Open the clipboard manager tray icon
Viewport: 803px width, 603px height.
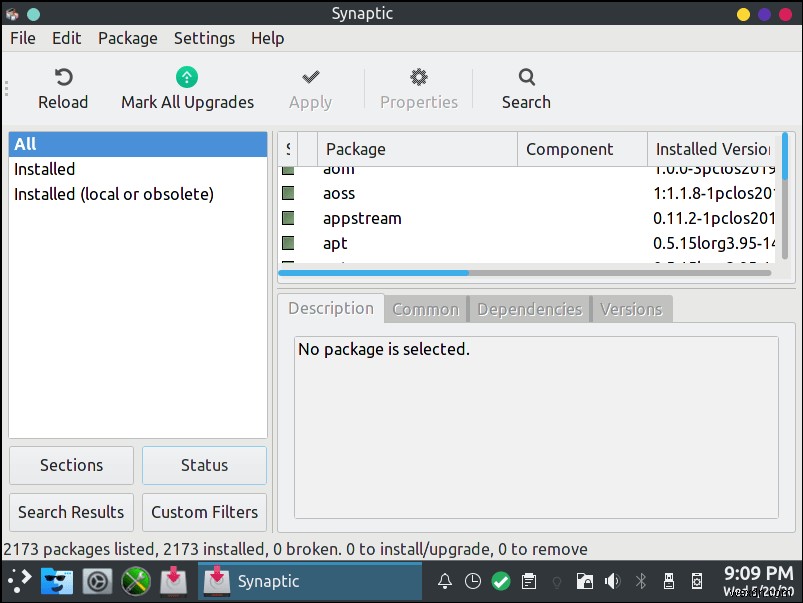click(529, 580)
